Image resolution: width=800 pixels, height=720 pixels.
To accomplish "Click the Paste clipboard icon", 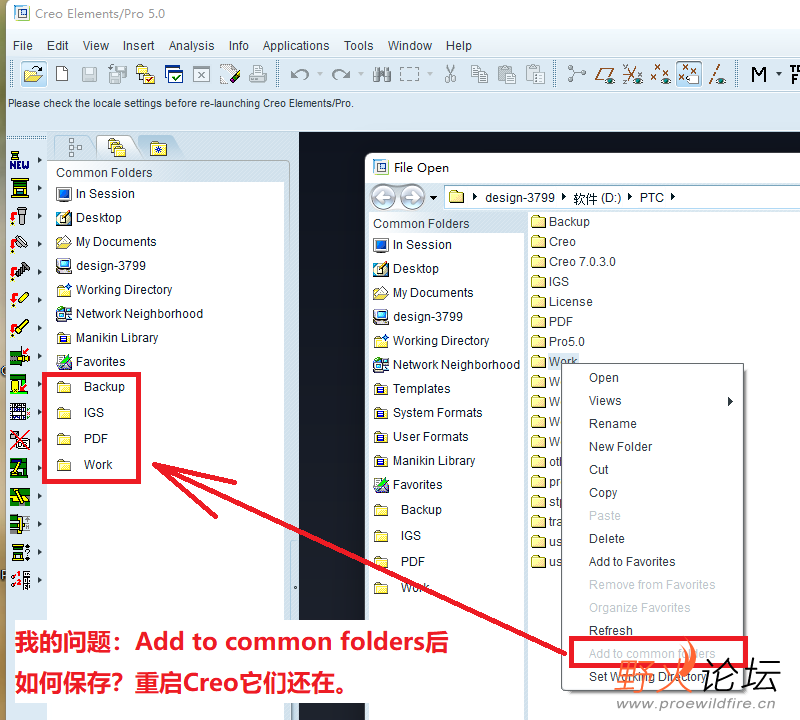I will (x=507, y=75).
